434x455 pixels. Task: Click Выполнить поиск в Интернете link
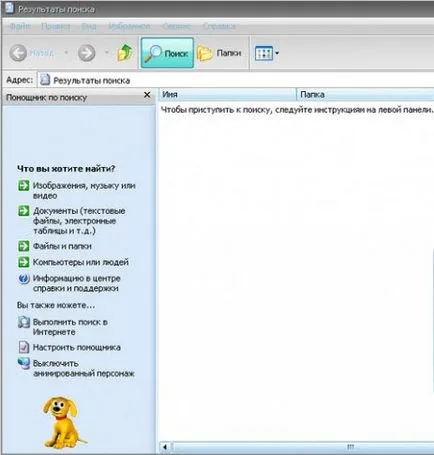[x=70, y=327]
